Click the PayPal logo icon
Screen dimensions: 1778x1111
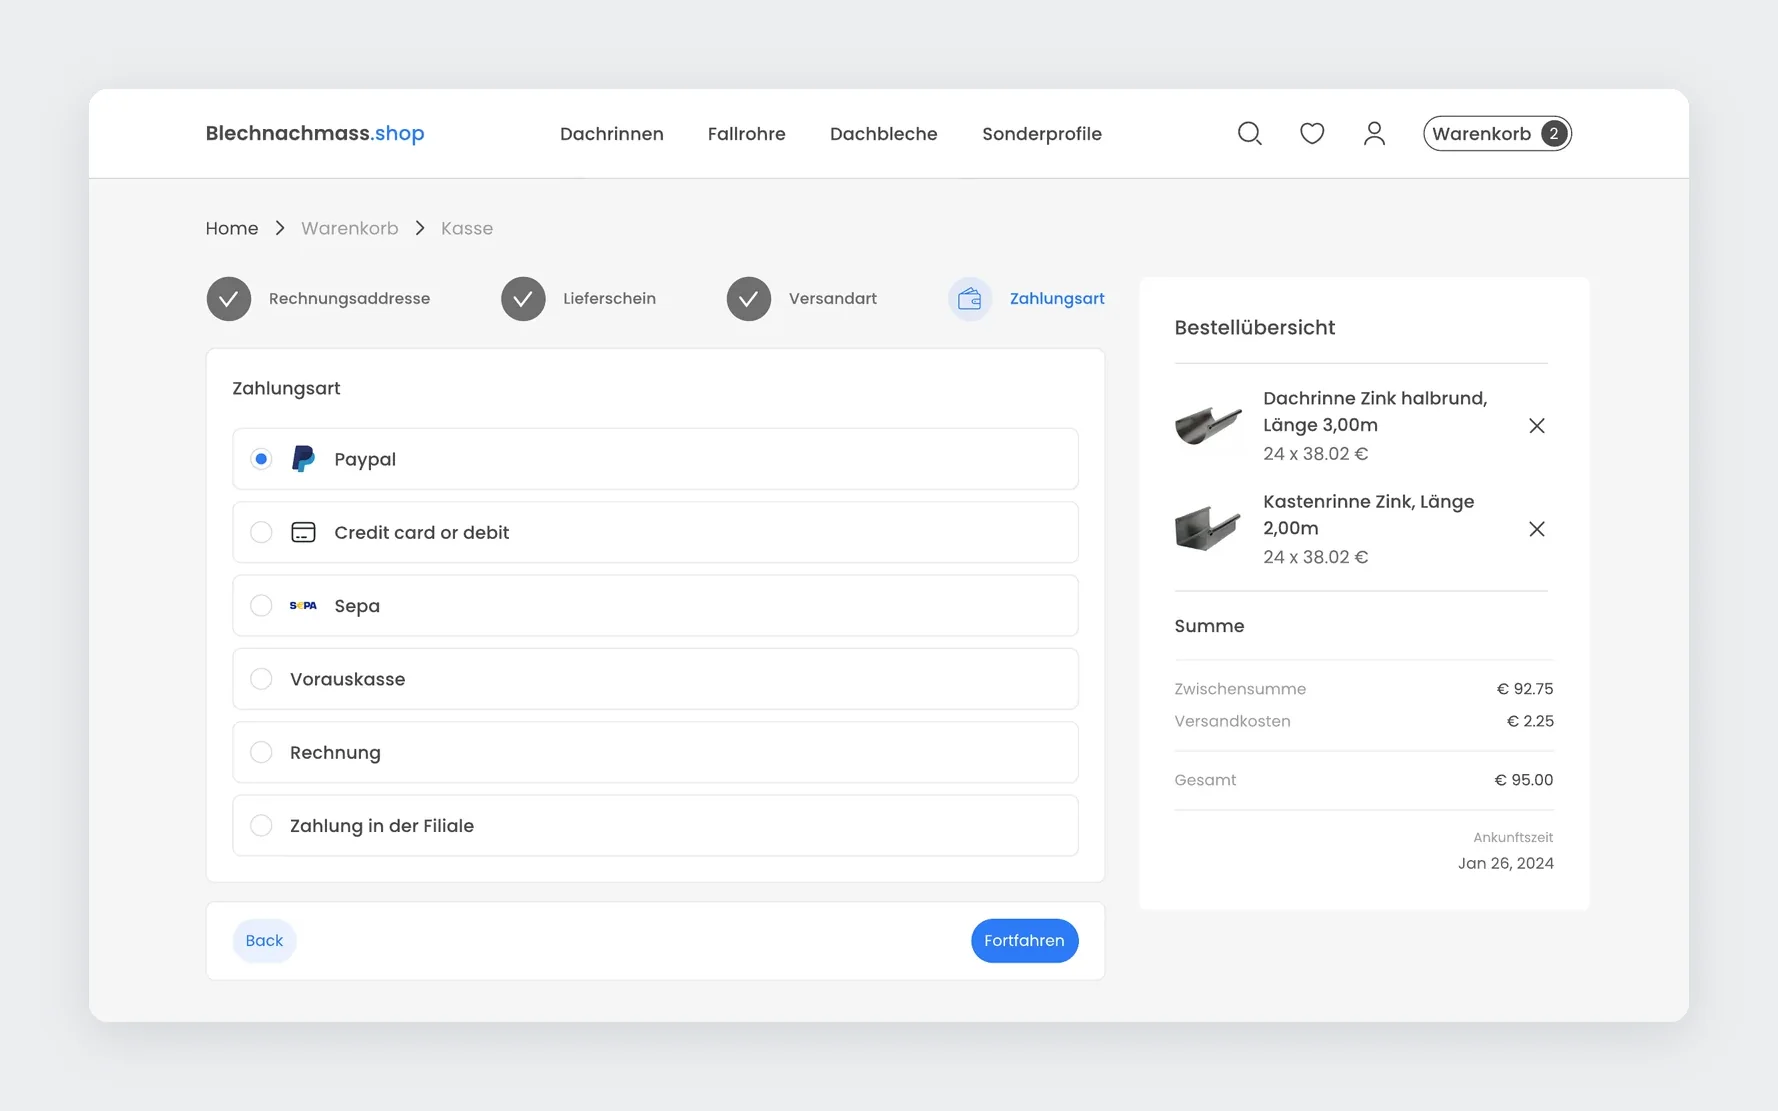[x=303, y=459]
